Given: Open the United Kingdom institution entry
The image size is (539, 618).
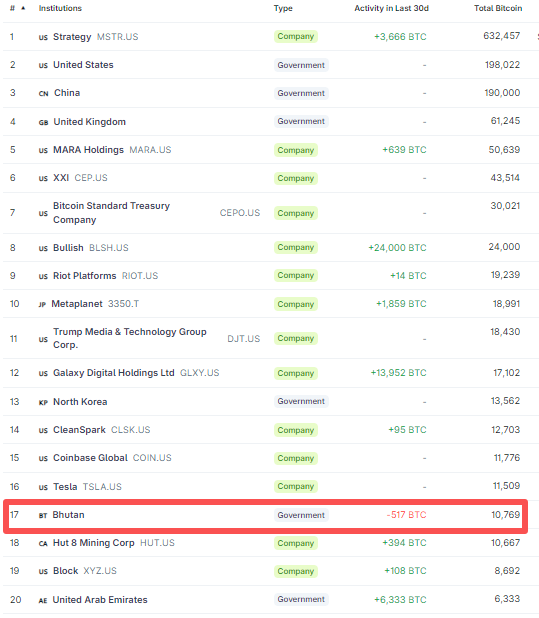Looking at the screenshot, I should (x=89, y=121).
